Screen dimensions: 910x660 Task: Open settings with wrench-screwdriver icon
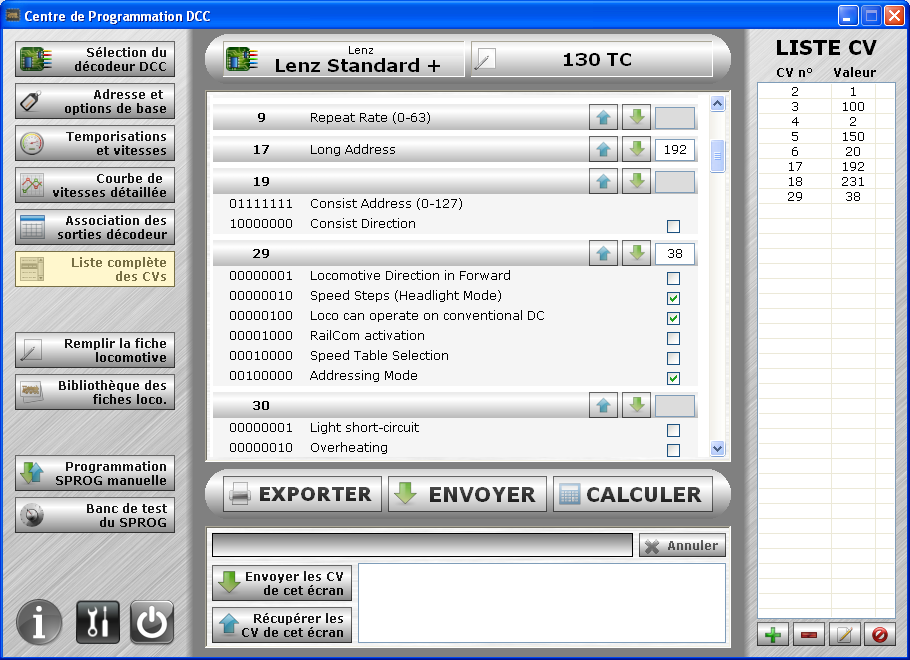[98, 622]
